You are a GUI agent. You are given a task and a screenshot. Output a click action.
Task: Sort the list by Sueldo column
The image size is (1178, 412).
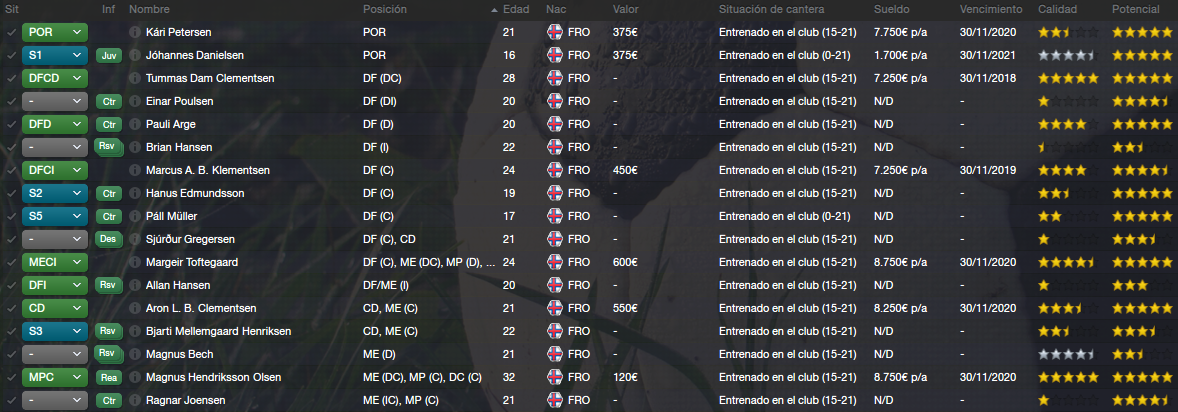[x=892, y=10]
